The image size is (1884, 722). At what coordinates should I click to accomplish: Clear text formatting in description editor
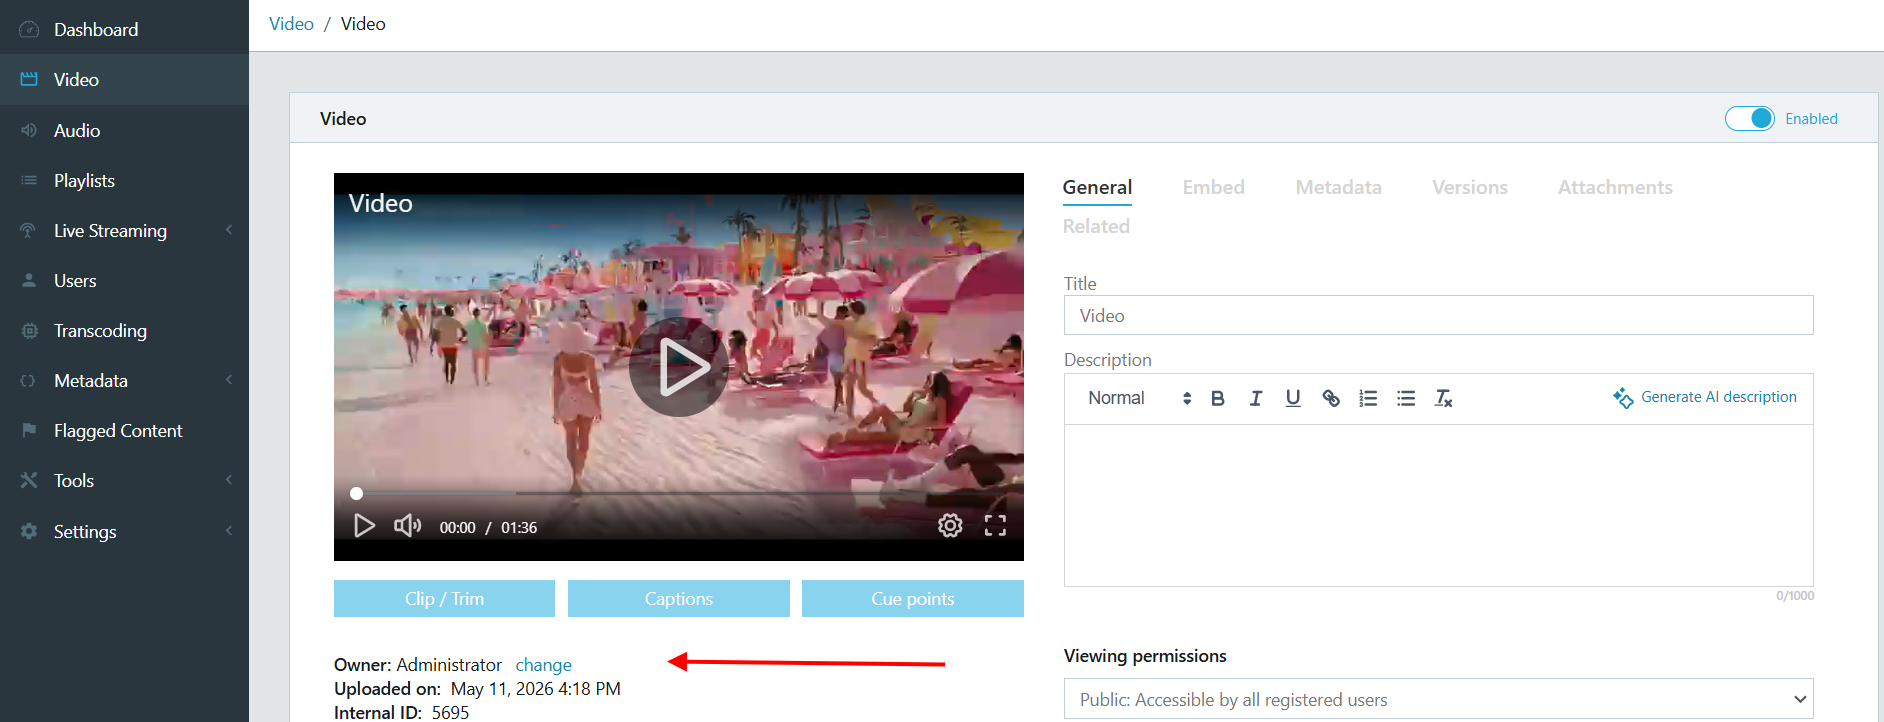pos(1443,398)
